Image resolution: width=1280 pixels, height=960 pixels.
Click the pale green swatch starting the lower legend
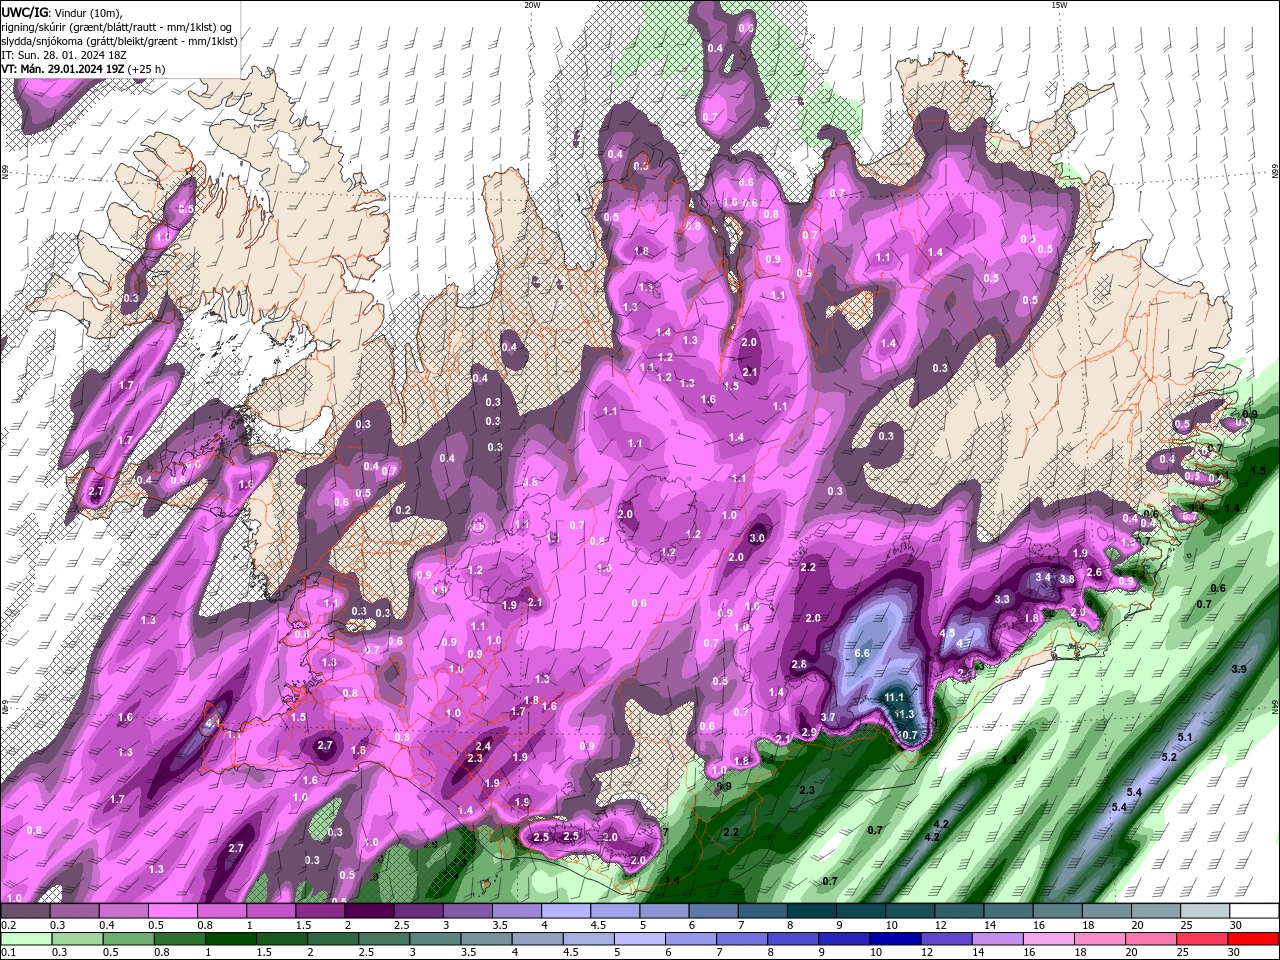click(25, 939)
